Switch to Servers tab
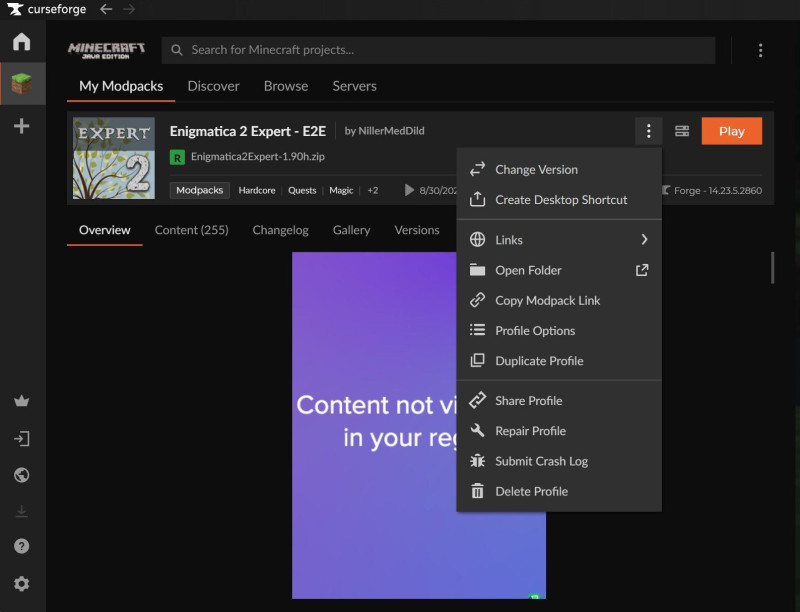Screen dimensions: 800x612 tap(355, 86)
